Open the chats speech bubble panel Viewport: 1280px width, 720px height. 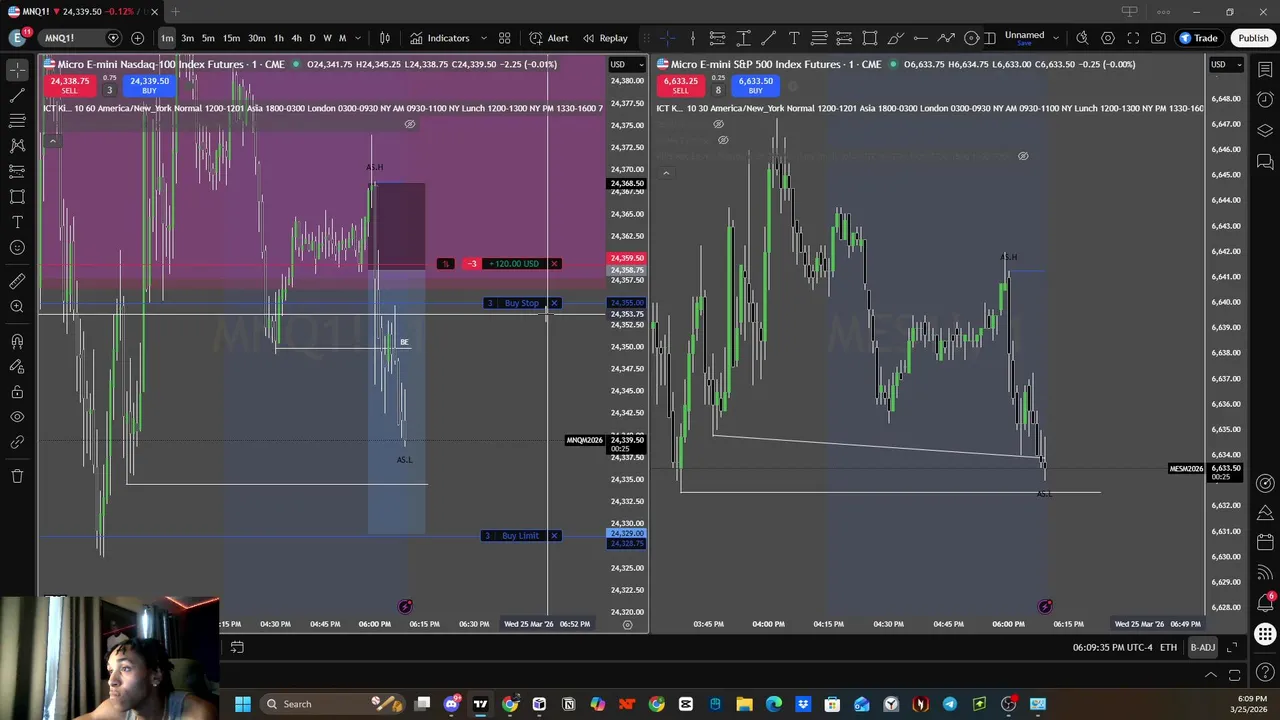(x=1265, y=162)
